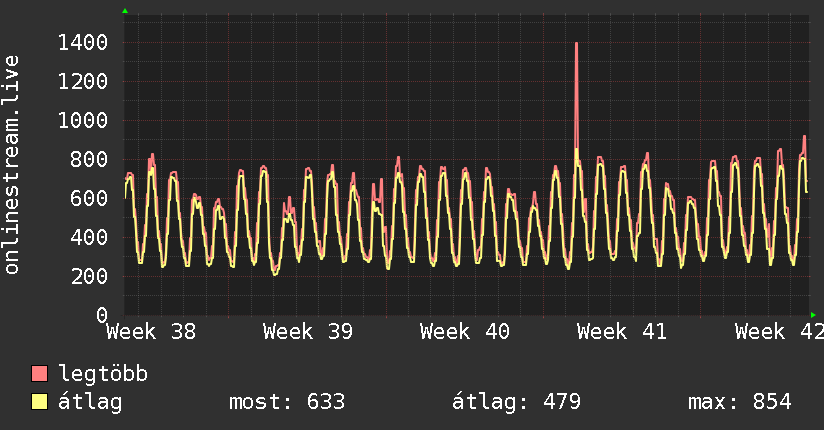This screenshot has width=824, height=430.
Task: Click the 1000 y-axis label
Action: coord(83,120)
